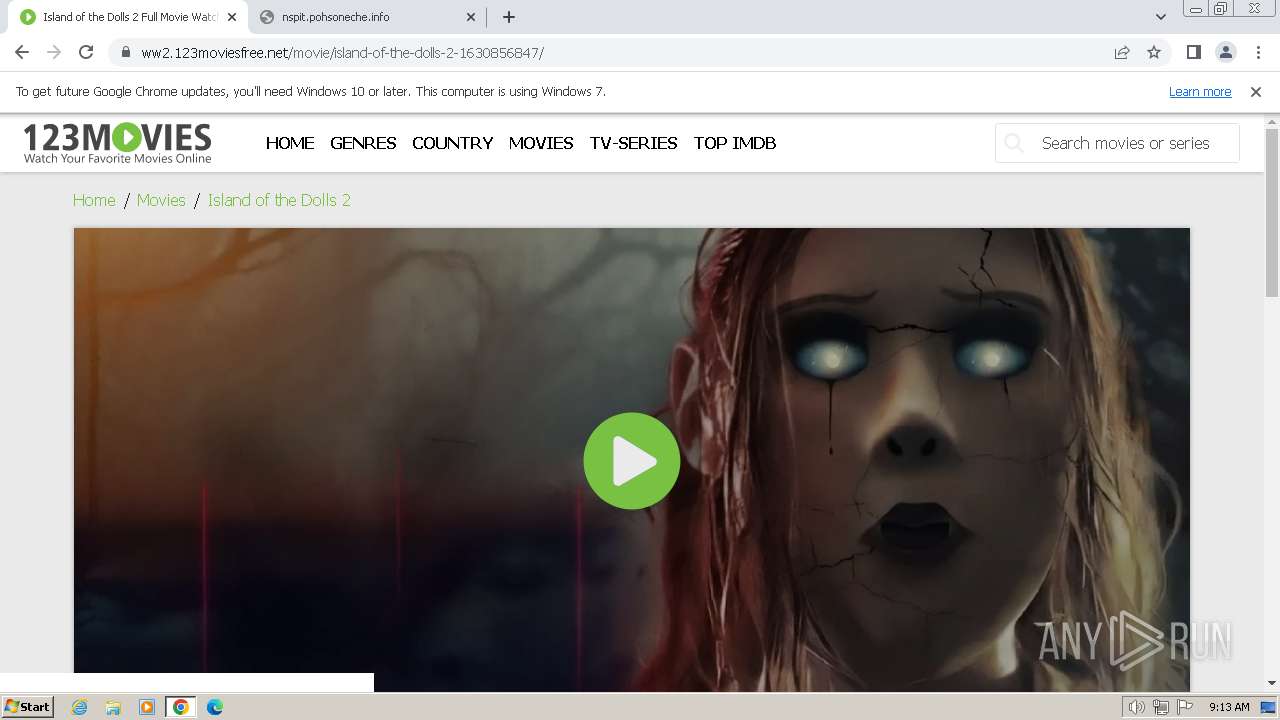Open COUNTRY menu

pos(452,143)
